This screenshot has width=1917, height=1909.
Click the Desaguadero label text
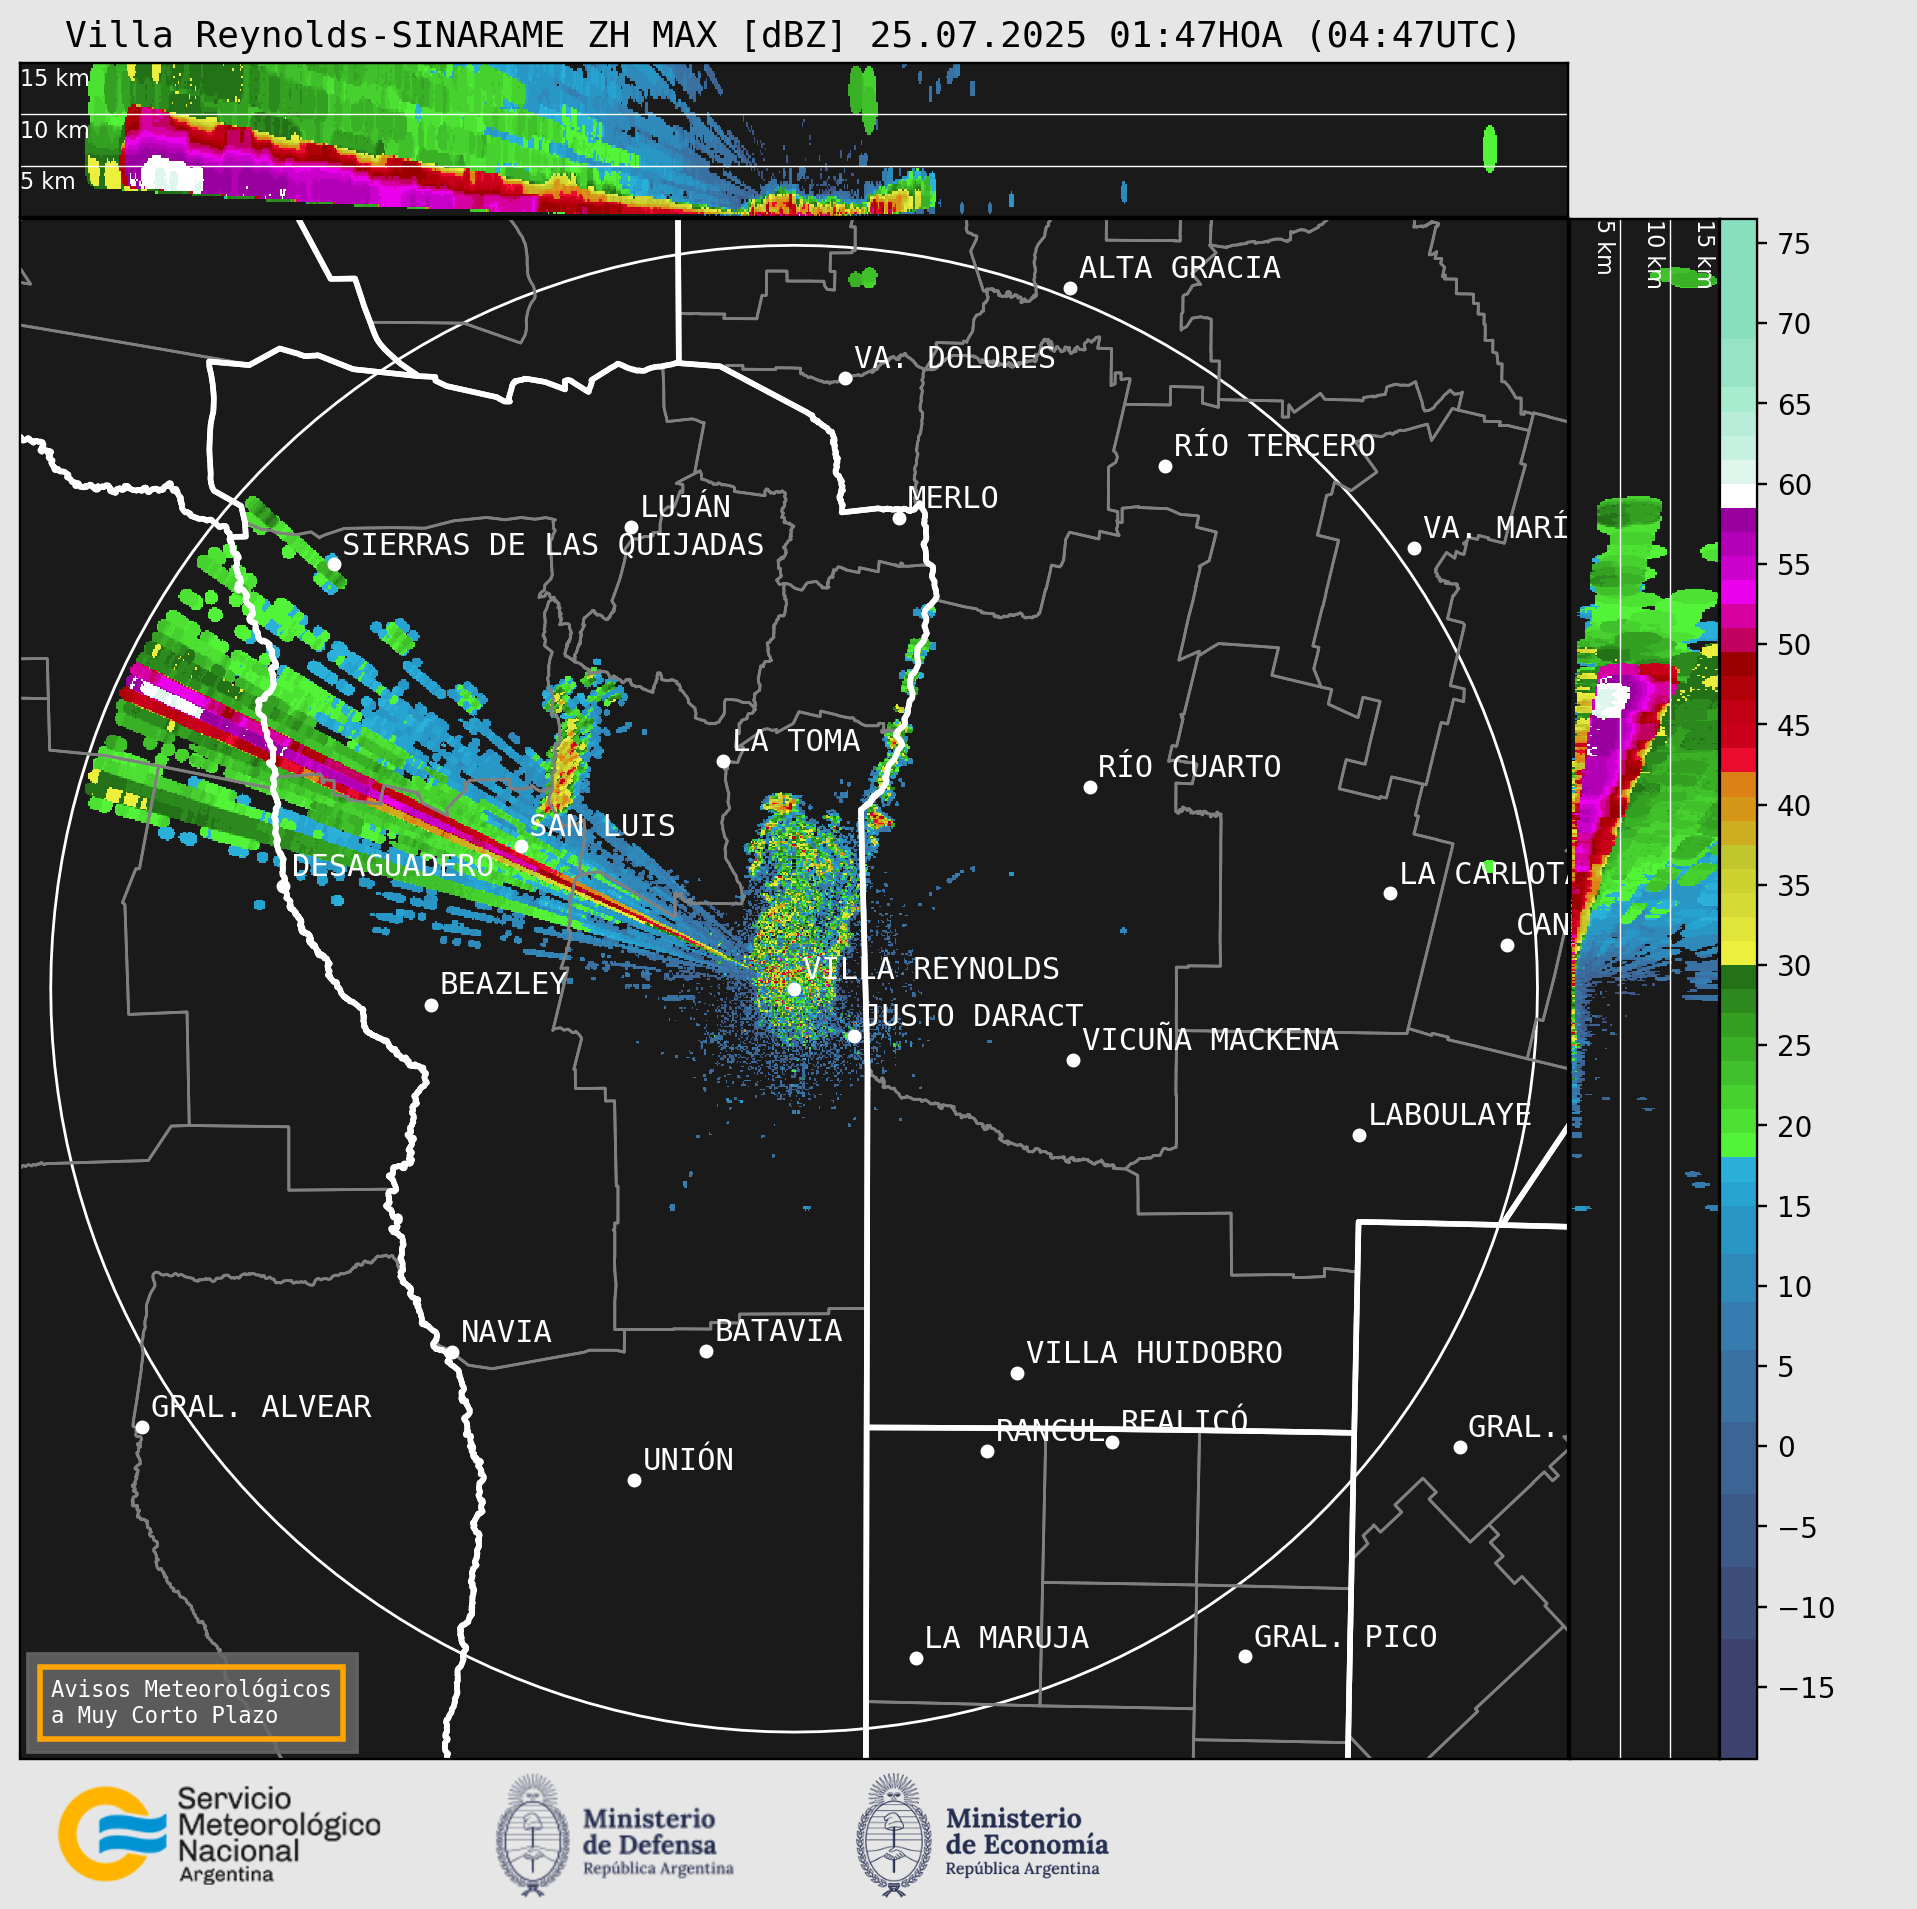393,865
